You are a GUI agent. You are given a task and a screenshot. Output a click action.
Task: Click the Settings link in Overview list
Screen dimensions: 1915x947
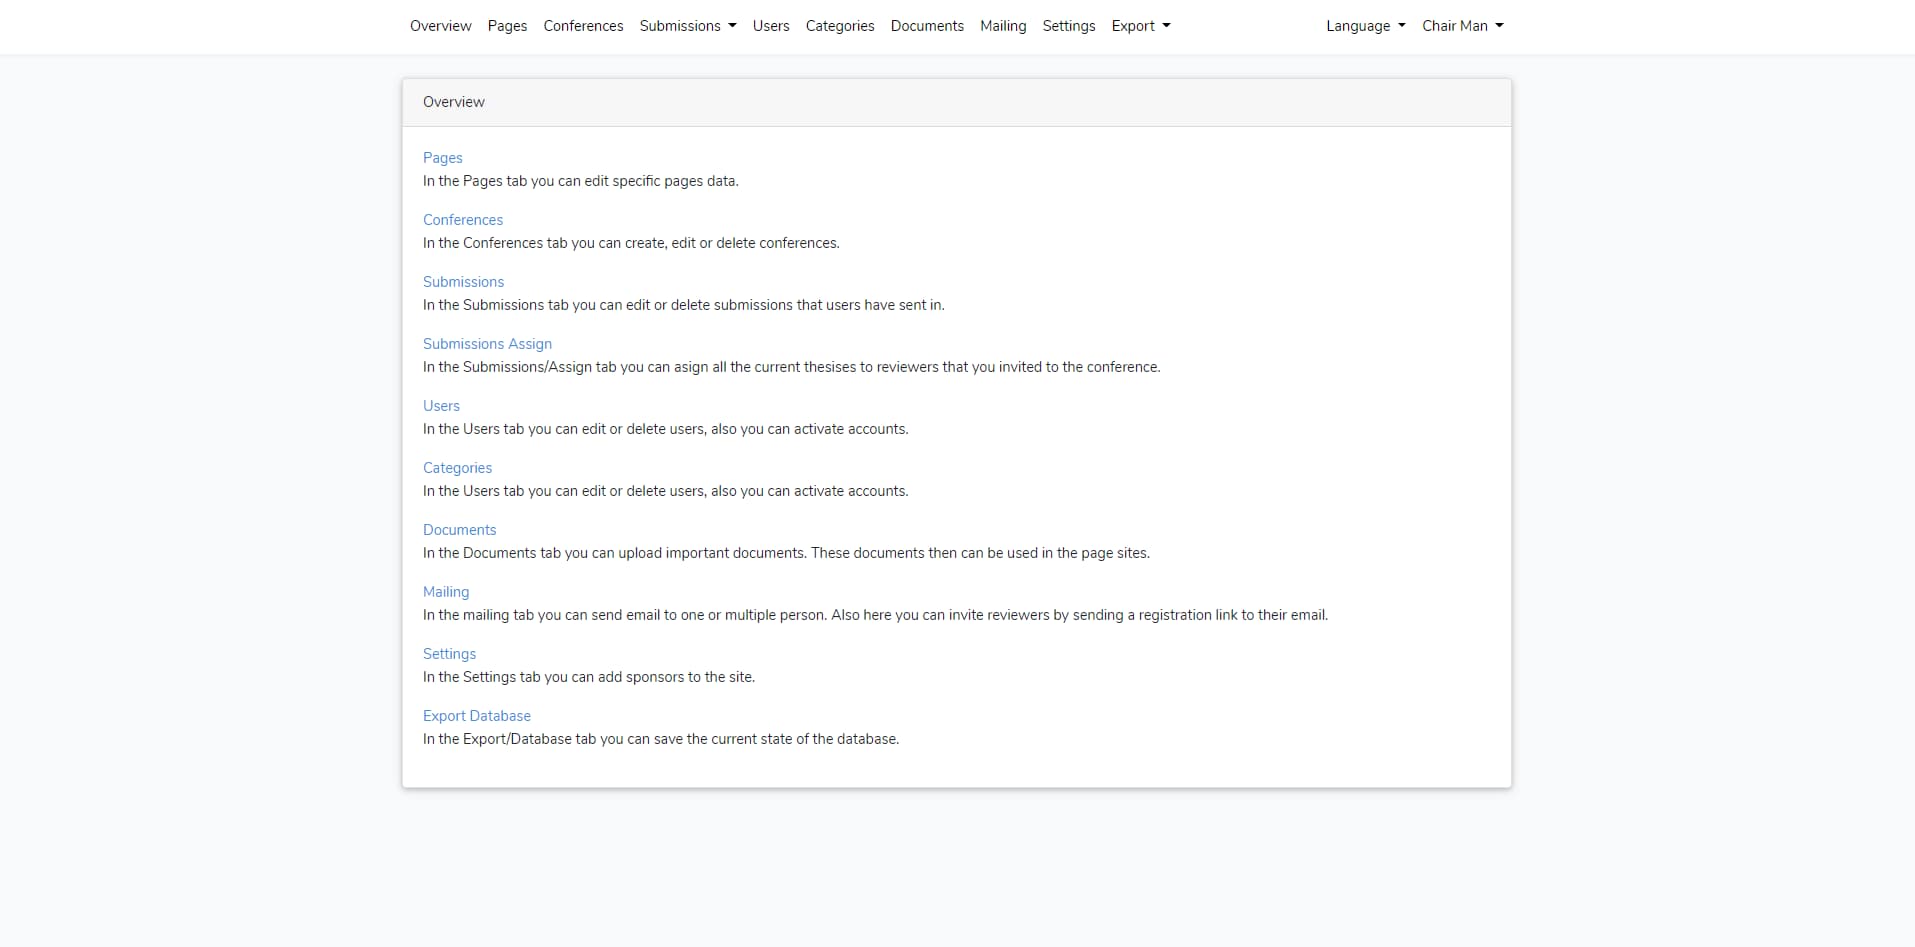coord(449,654)
